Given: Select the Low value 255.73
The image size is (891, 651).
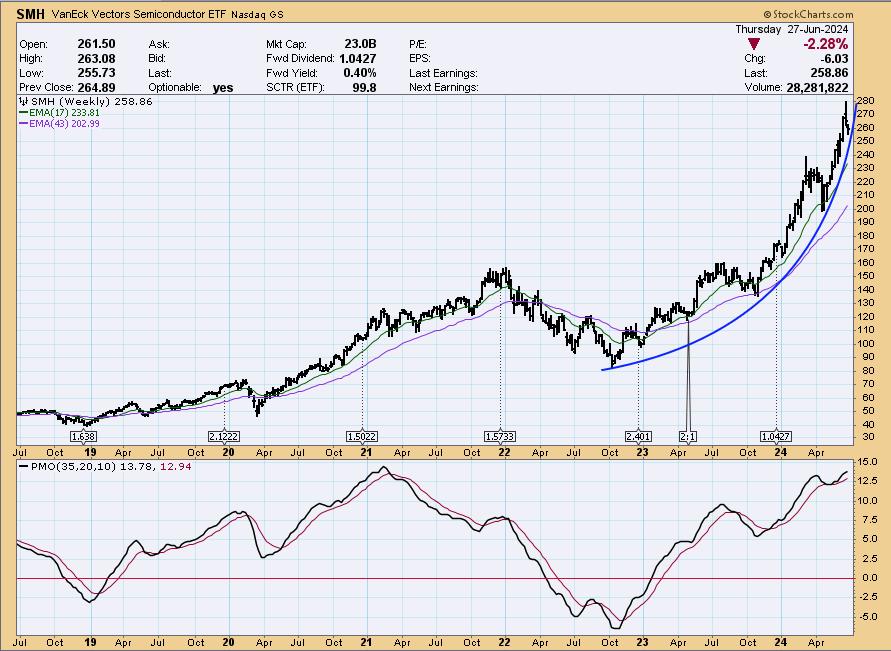Looking at the screenshot, I should click(96, 73).
